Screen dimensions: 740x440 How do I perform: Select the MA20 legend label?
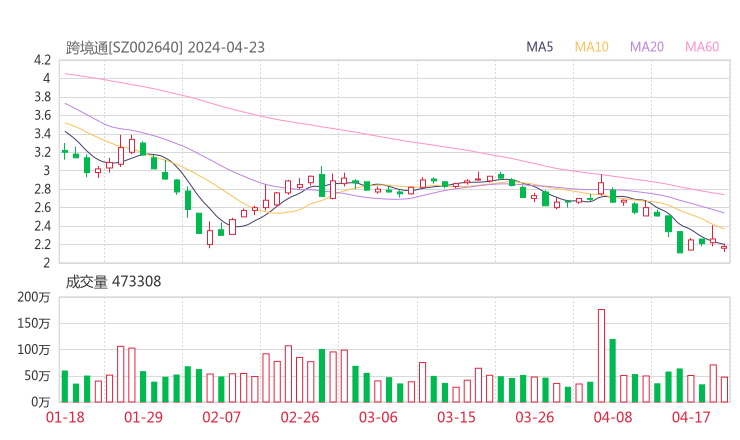coord(647,47)
